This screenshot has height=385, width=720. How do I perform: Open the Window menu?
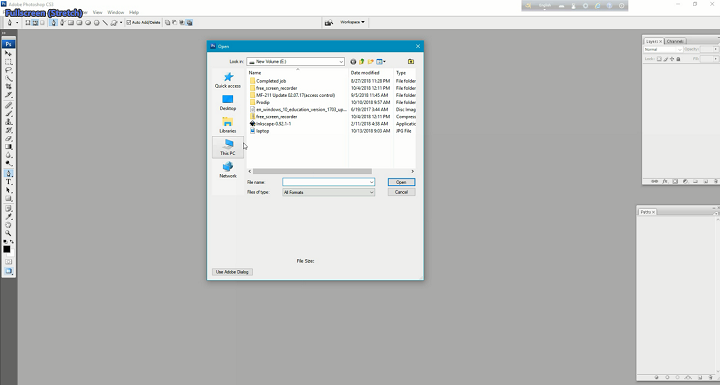[115, 12]
